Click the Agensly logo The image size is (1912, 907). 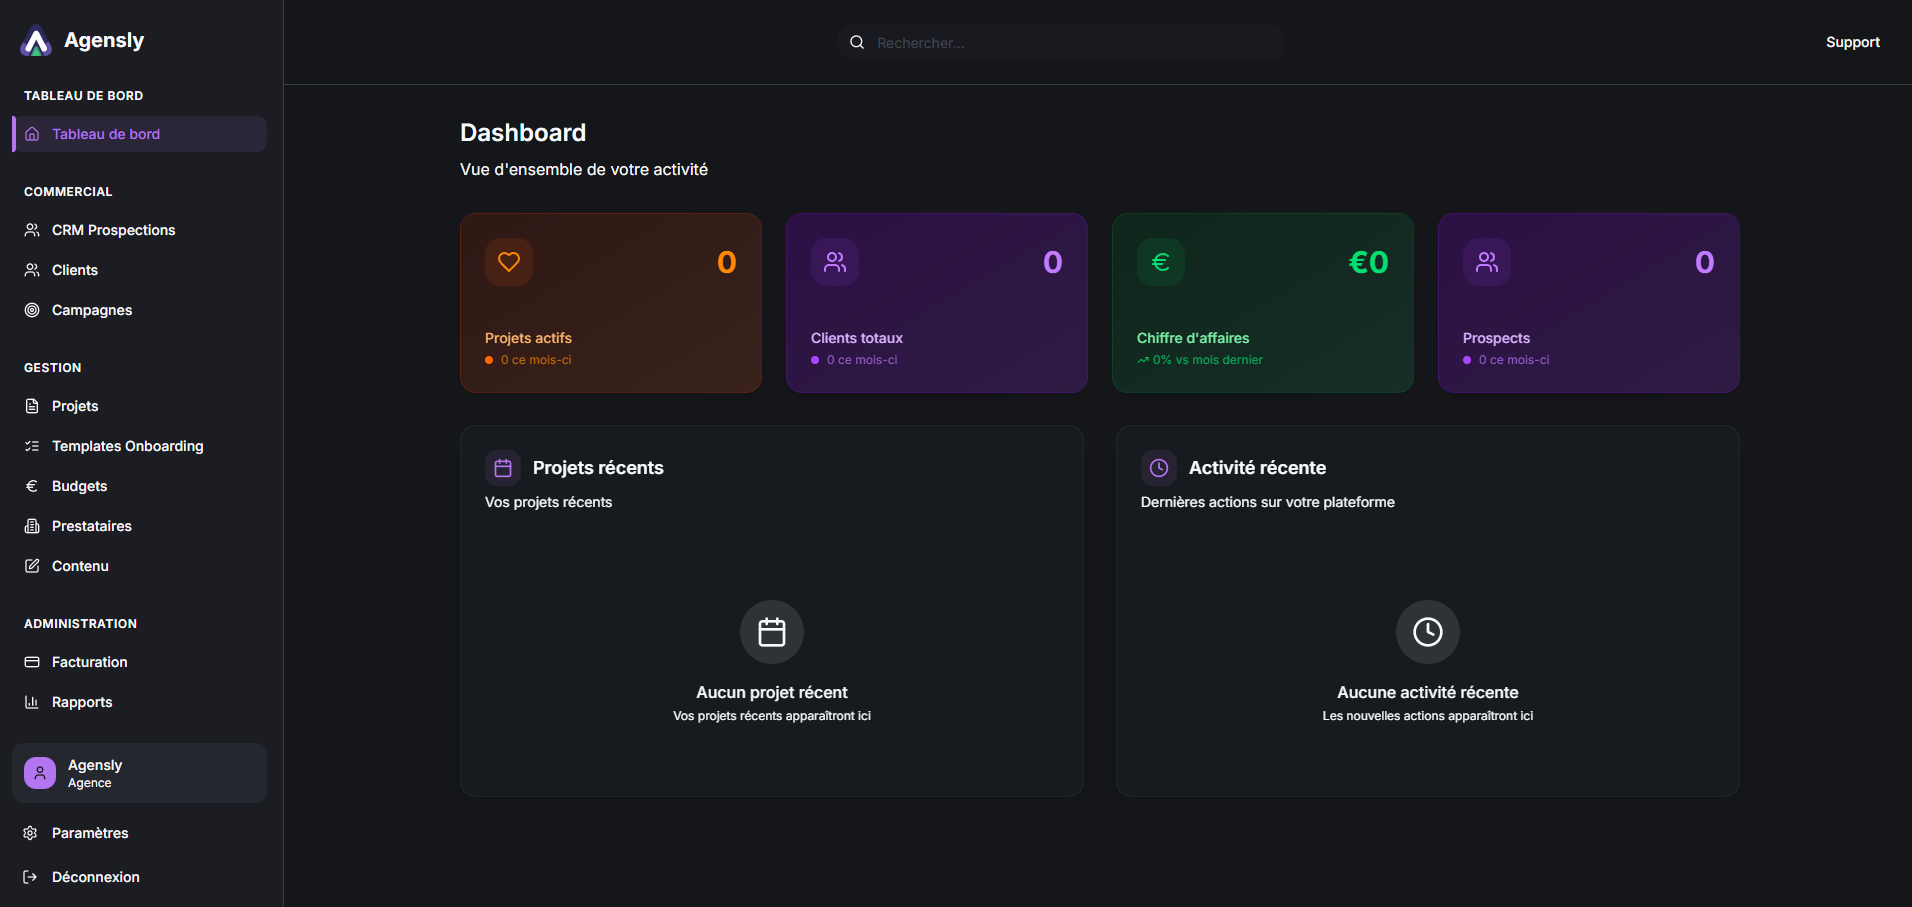[x=35, y=40]
